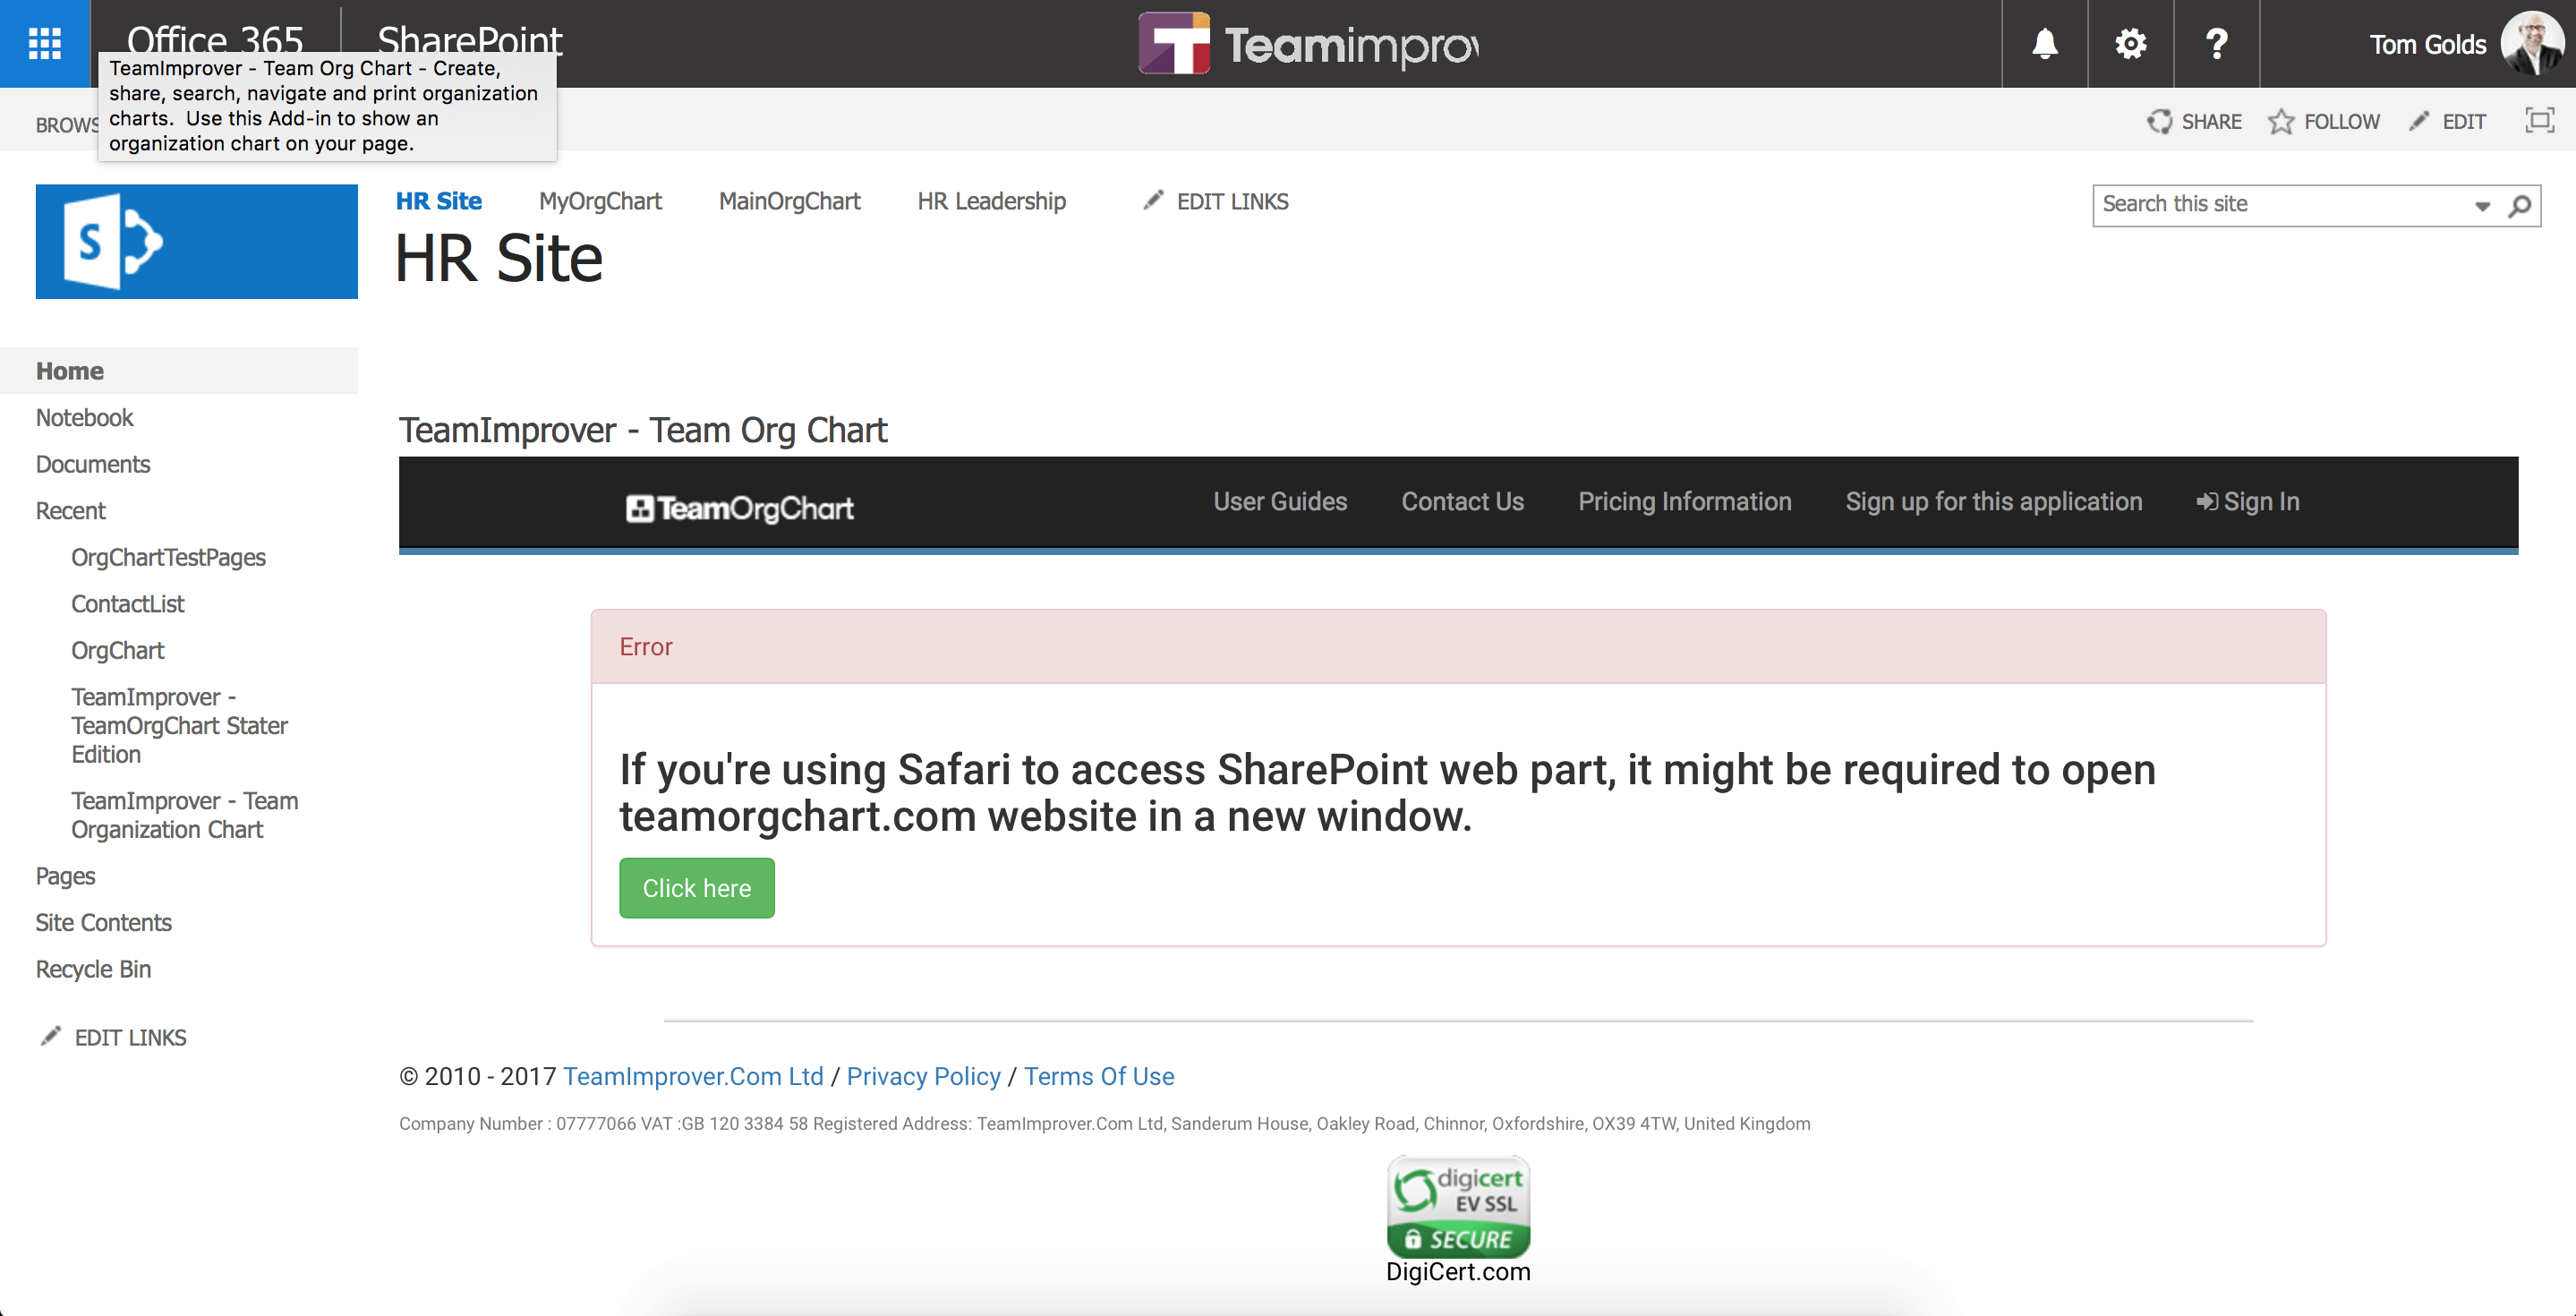Click the DigiCert EV SSL secure badge
The width and height of the screenshot is (2576, 1316).
point(1458,1207)
